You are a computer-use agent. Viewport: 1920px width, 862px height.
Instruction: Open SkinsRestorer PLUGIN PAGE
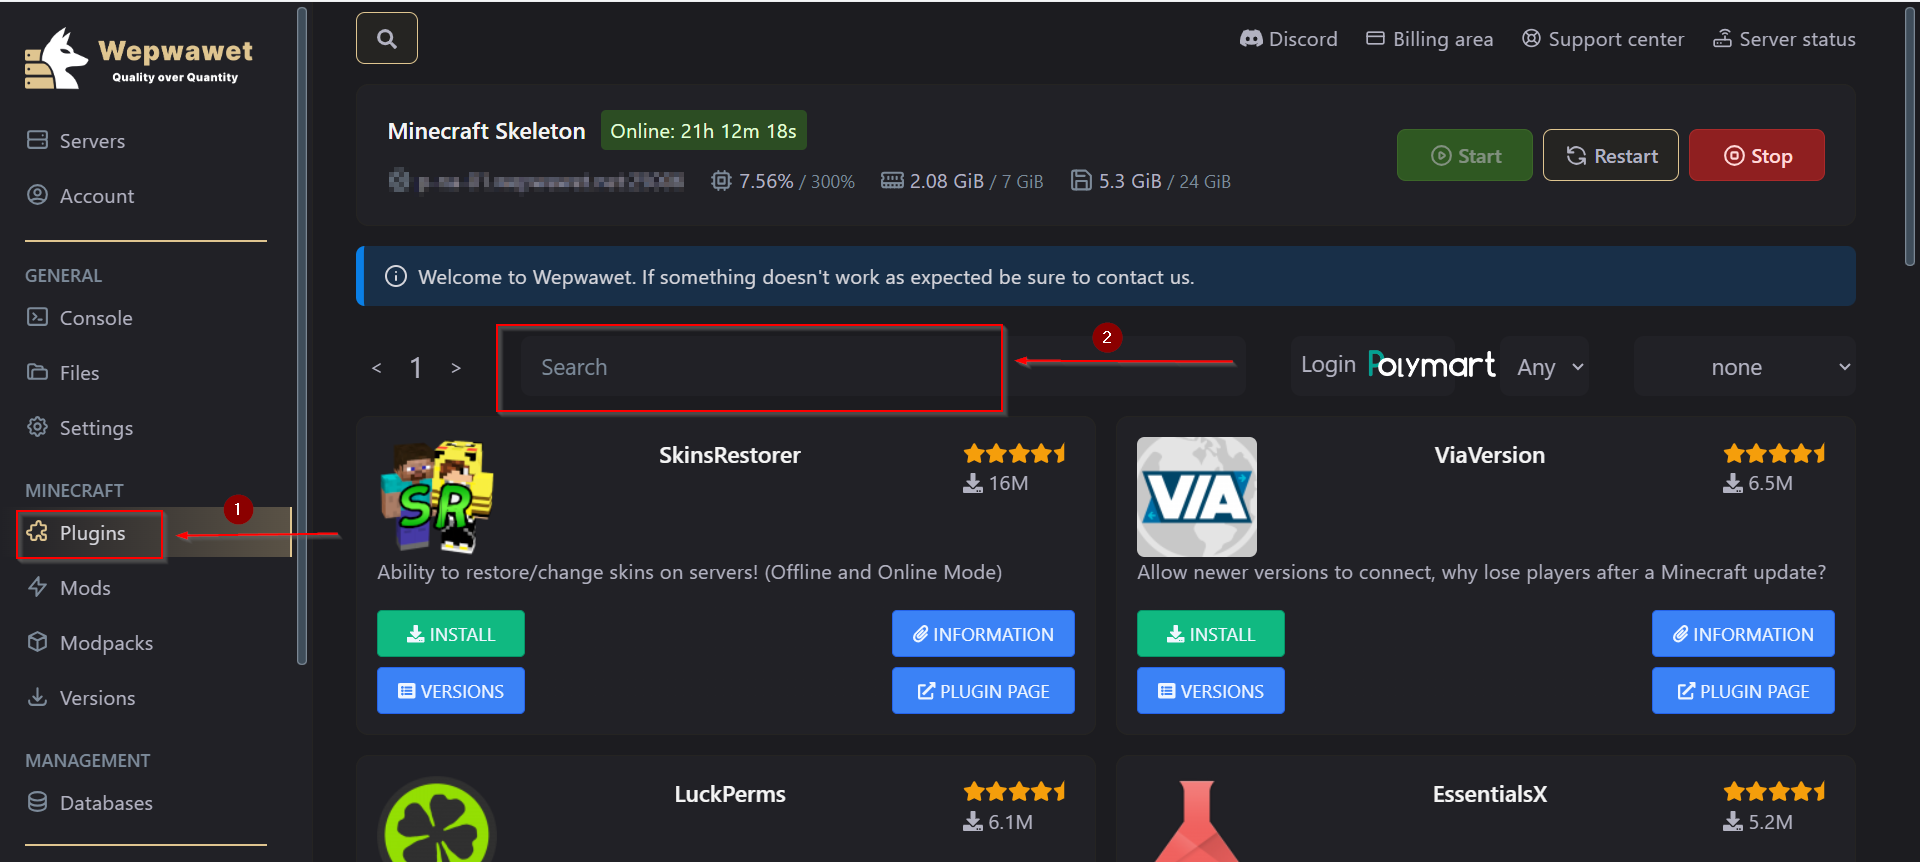click(983, 691)
